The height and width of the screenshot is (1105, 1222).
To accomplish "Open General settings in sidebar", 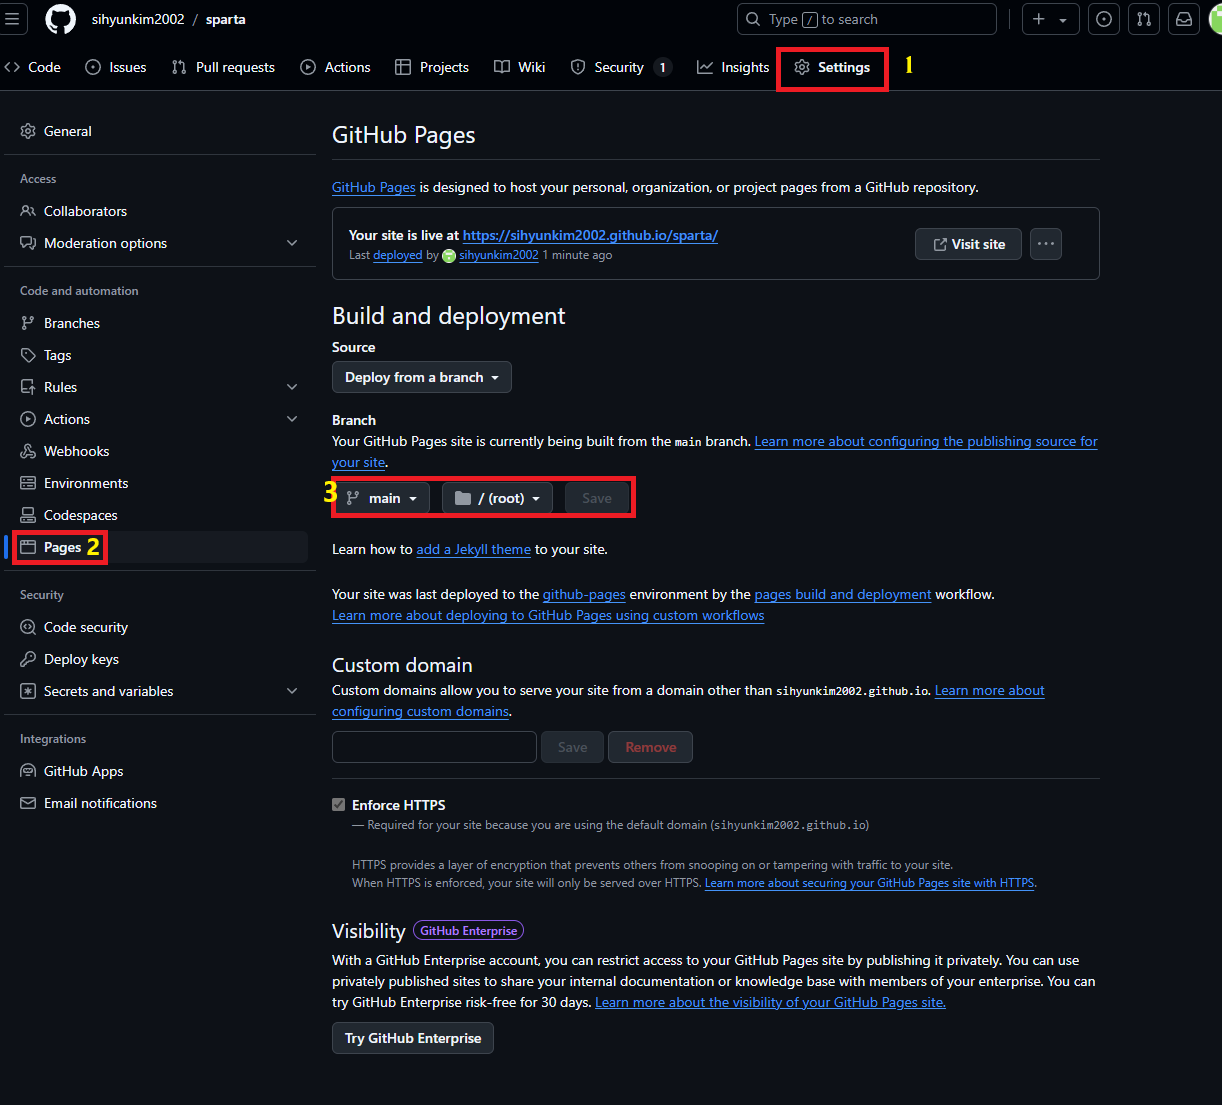I will coord(160,131).
